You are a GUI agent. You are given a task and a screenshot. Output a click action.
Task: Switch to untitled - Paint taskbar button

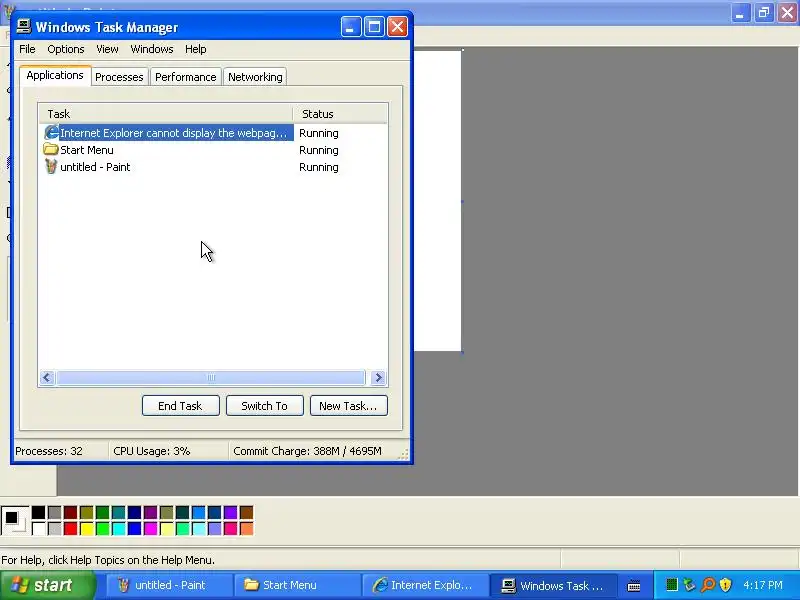click(168, 585)
